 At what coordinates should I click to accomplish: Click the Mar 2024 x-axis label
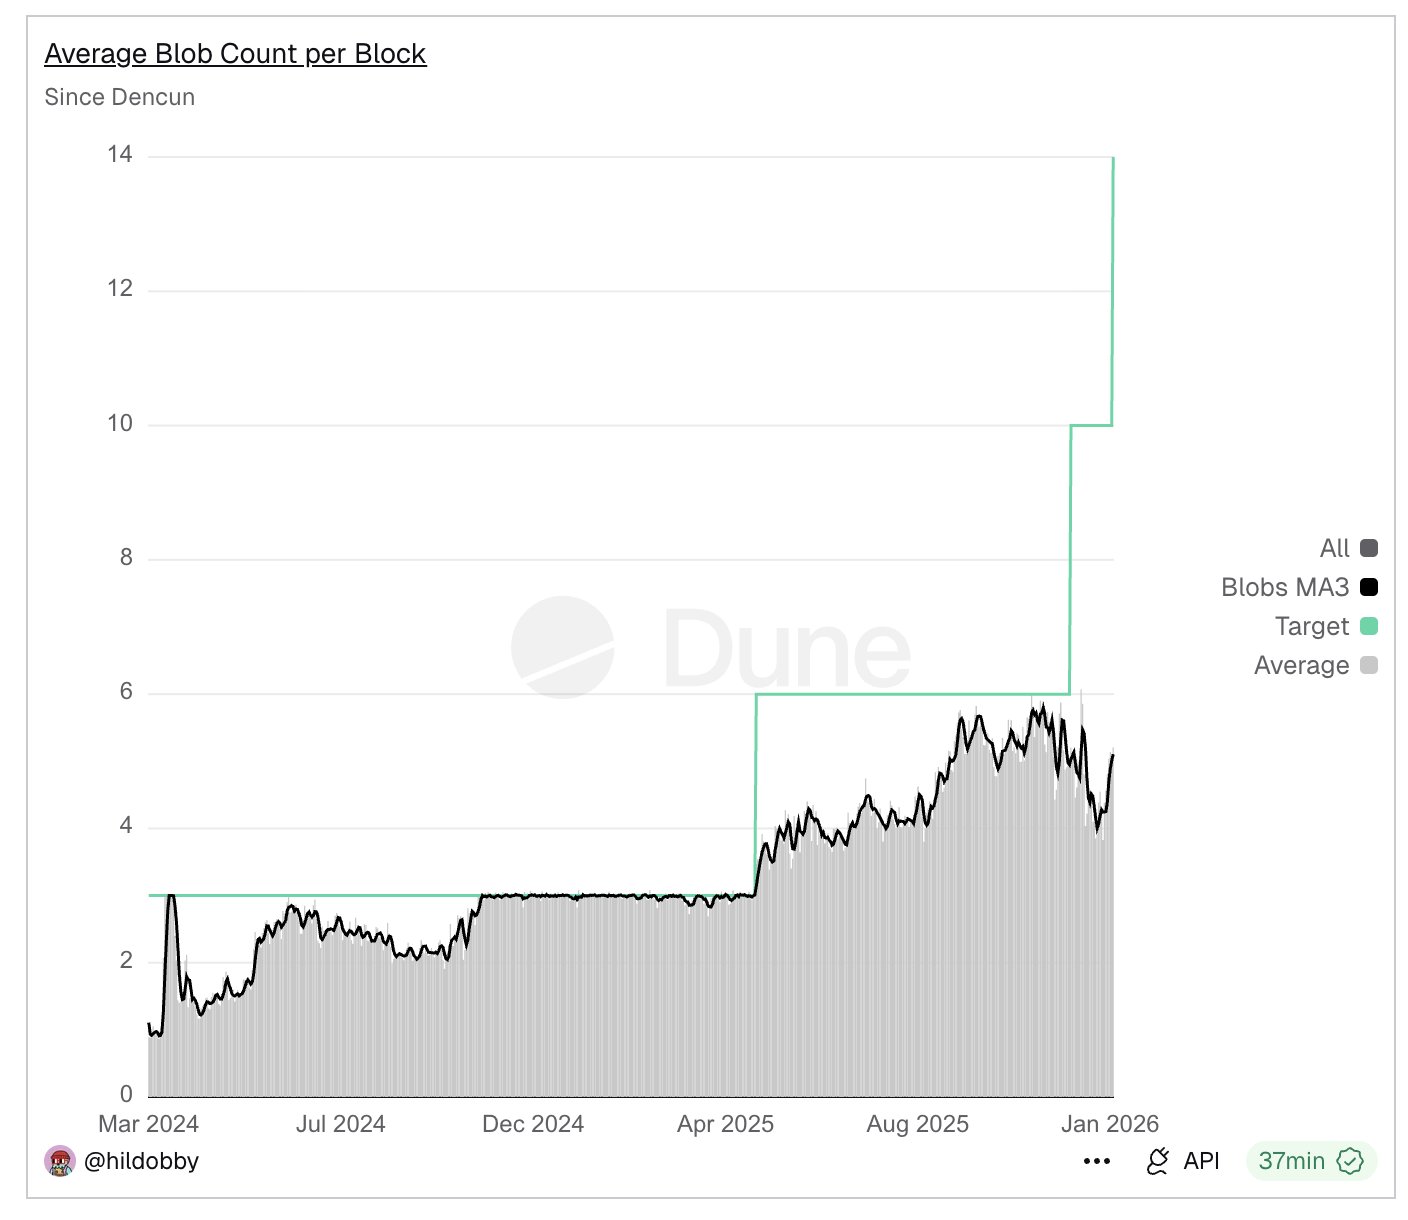point(149,1124)
